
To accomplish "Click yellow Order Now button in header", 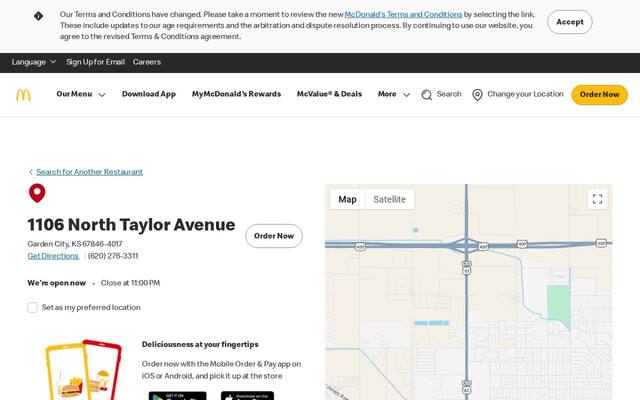I will 599,95.
